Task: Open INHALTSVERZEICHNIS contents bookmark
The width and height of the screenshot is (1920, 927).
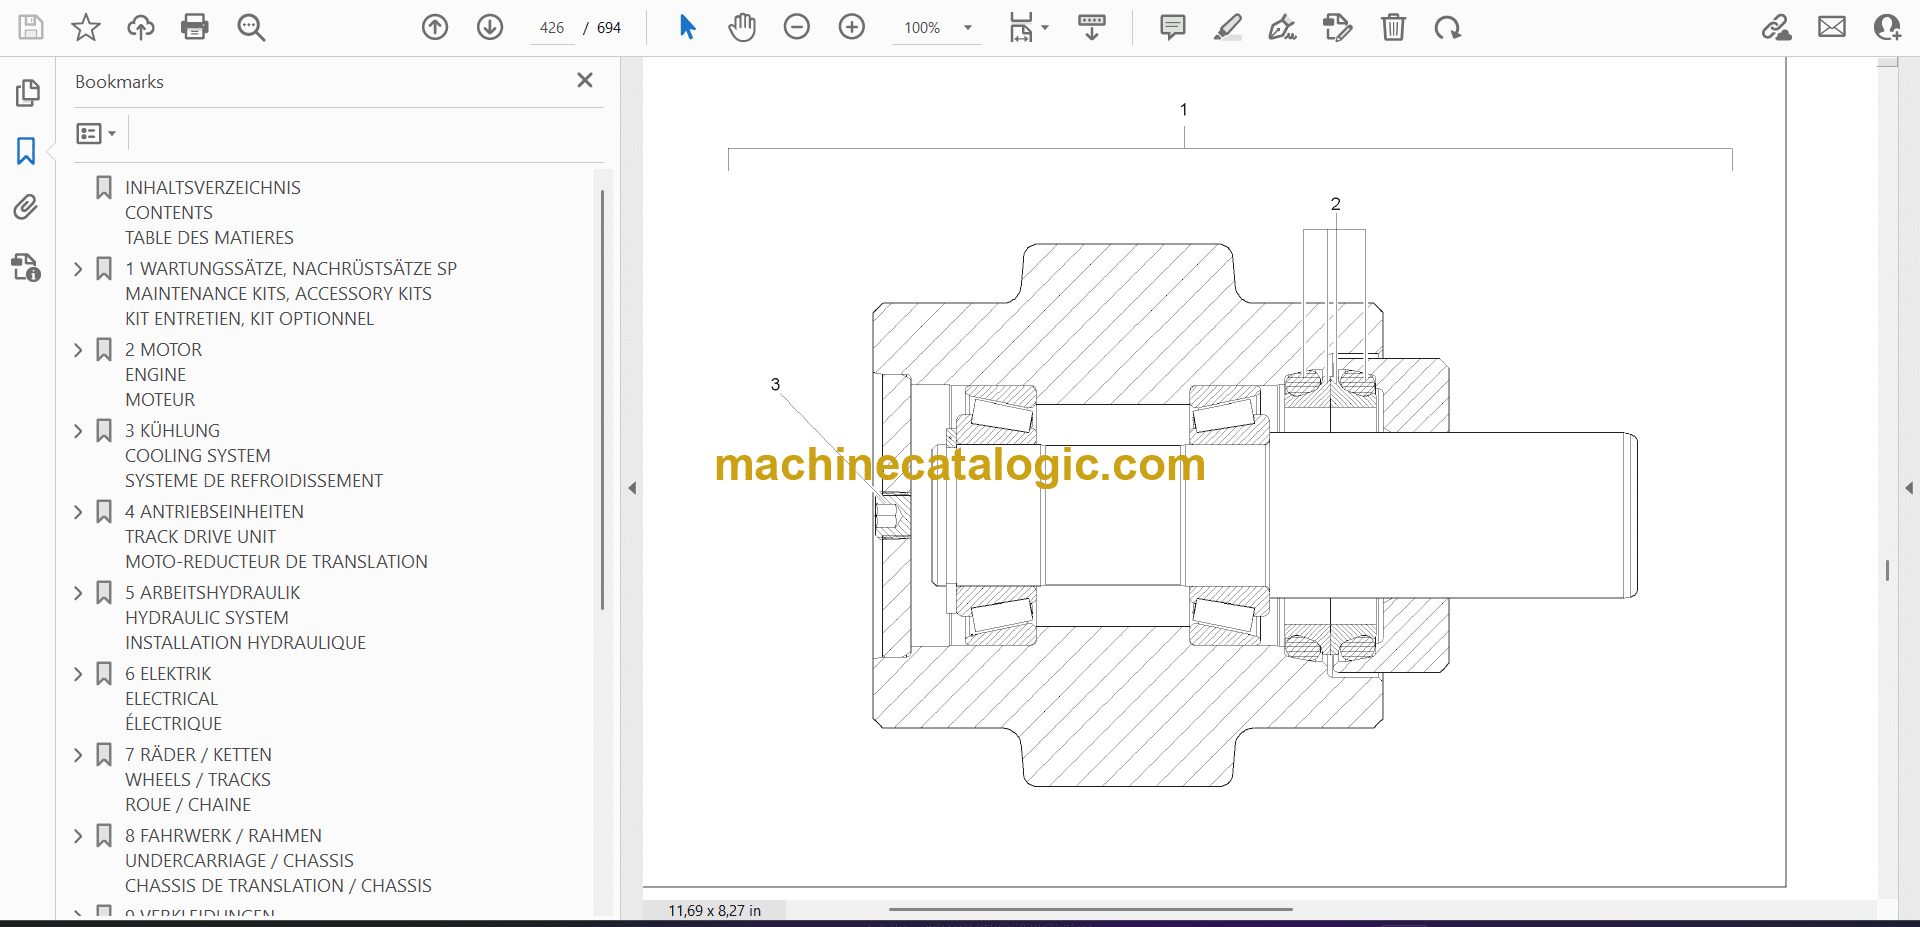Action: click(212, 188)
